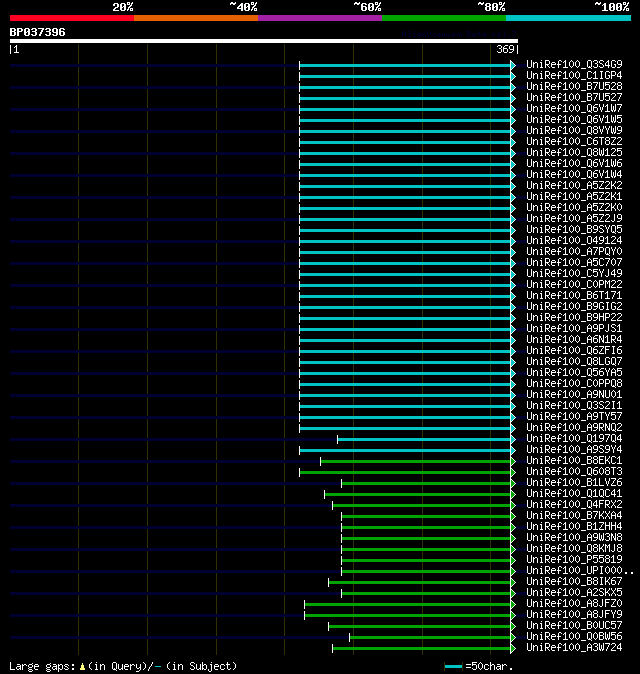
Task: Click the UniRef100_Q6V1W4 label
Action: pos(574,175)
